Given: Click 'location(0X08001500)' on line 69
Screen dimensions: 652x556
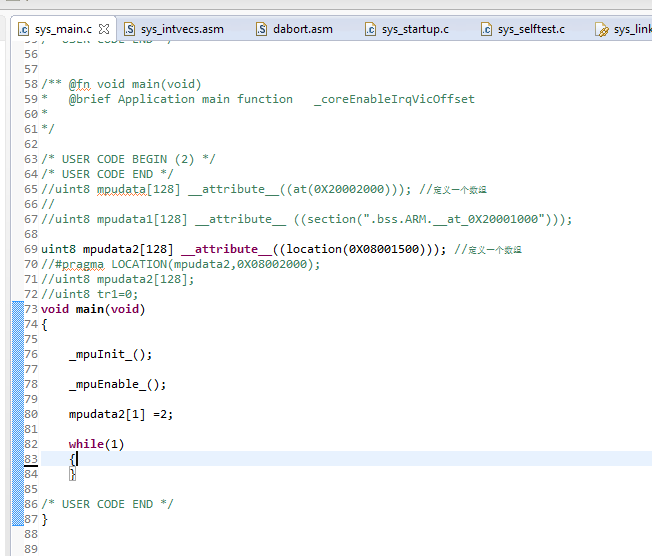Looking at the screenshot, I should [x=356, y=249].
